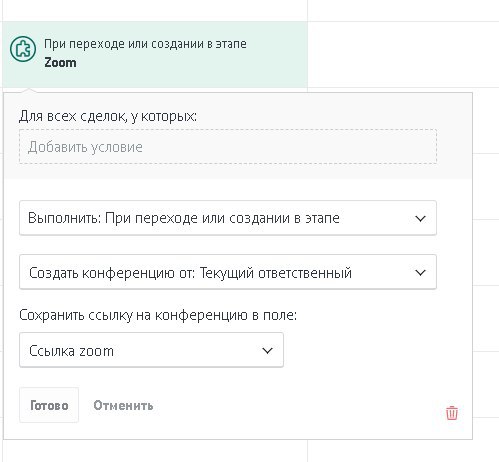Open the 'Ссылка zoom' field dropdown
Screen dimensions: 499x462
(x=151, y=350)
